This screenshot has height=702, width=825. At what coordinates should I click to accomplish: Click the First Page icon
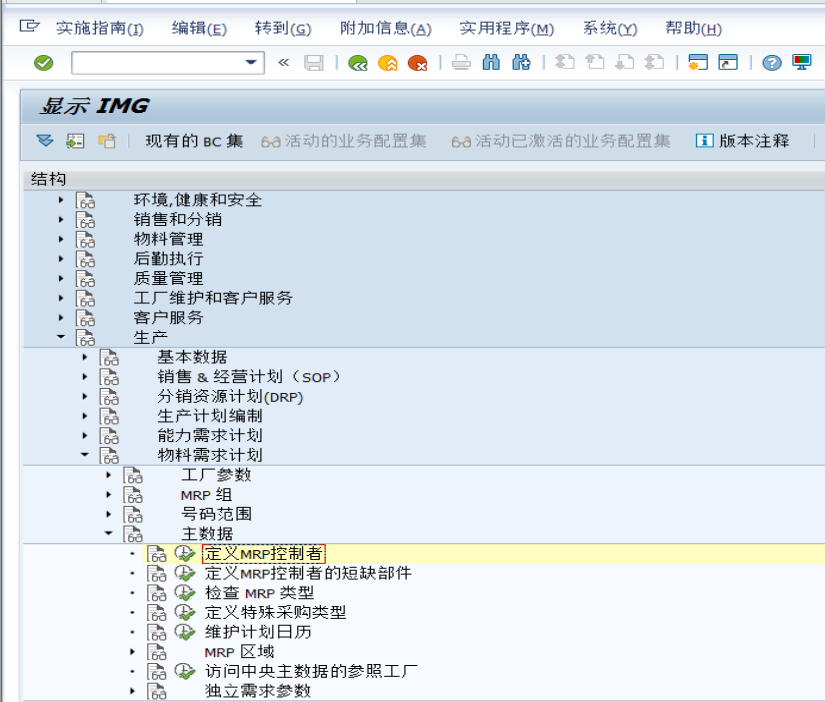click(x=565, y=63)
